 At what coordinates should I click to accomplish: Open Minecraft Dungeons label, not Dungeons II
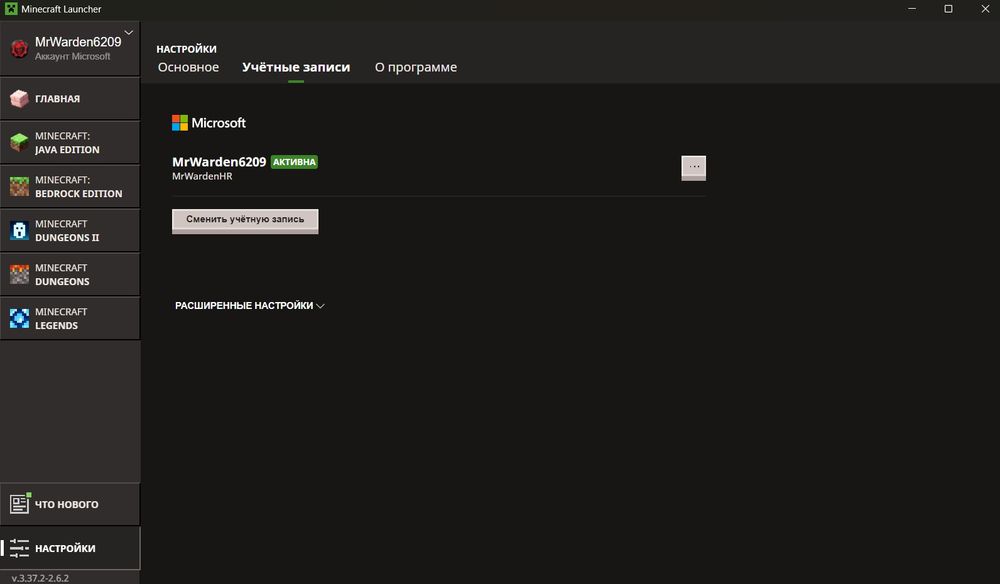click(x=62, y=275)
